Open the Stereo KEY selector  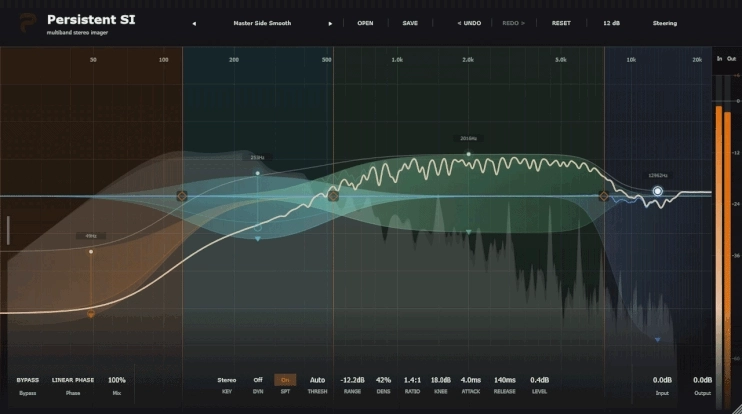point(227,380)
